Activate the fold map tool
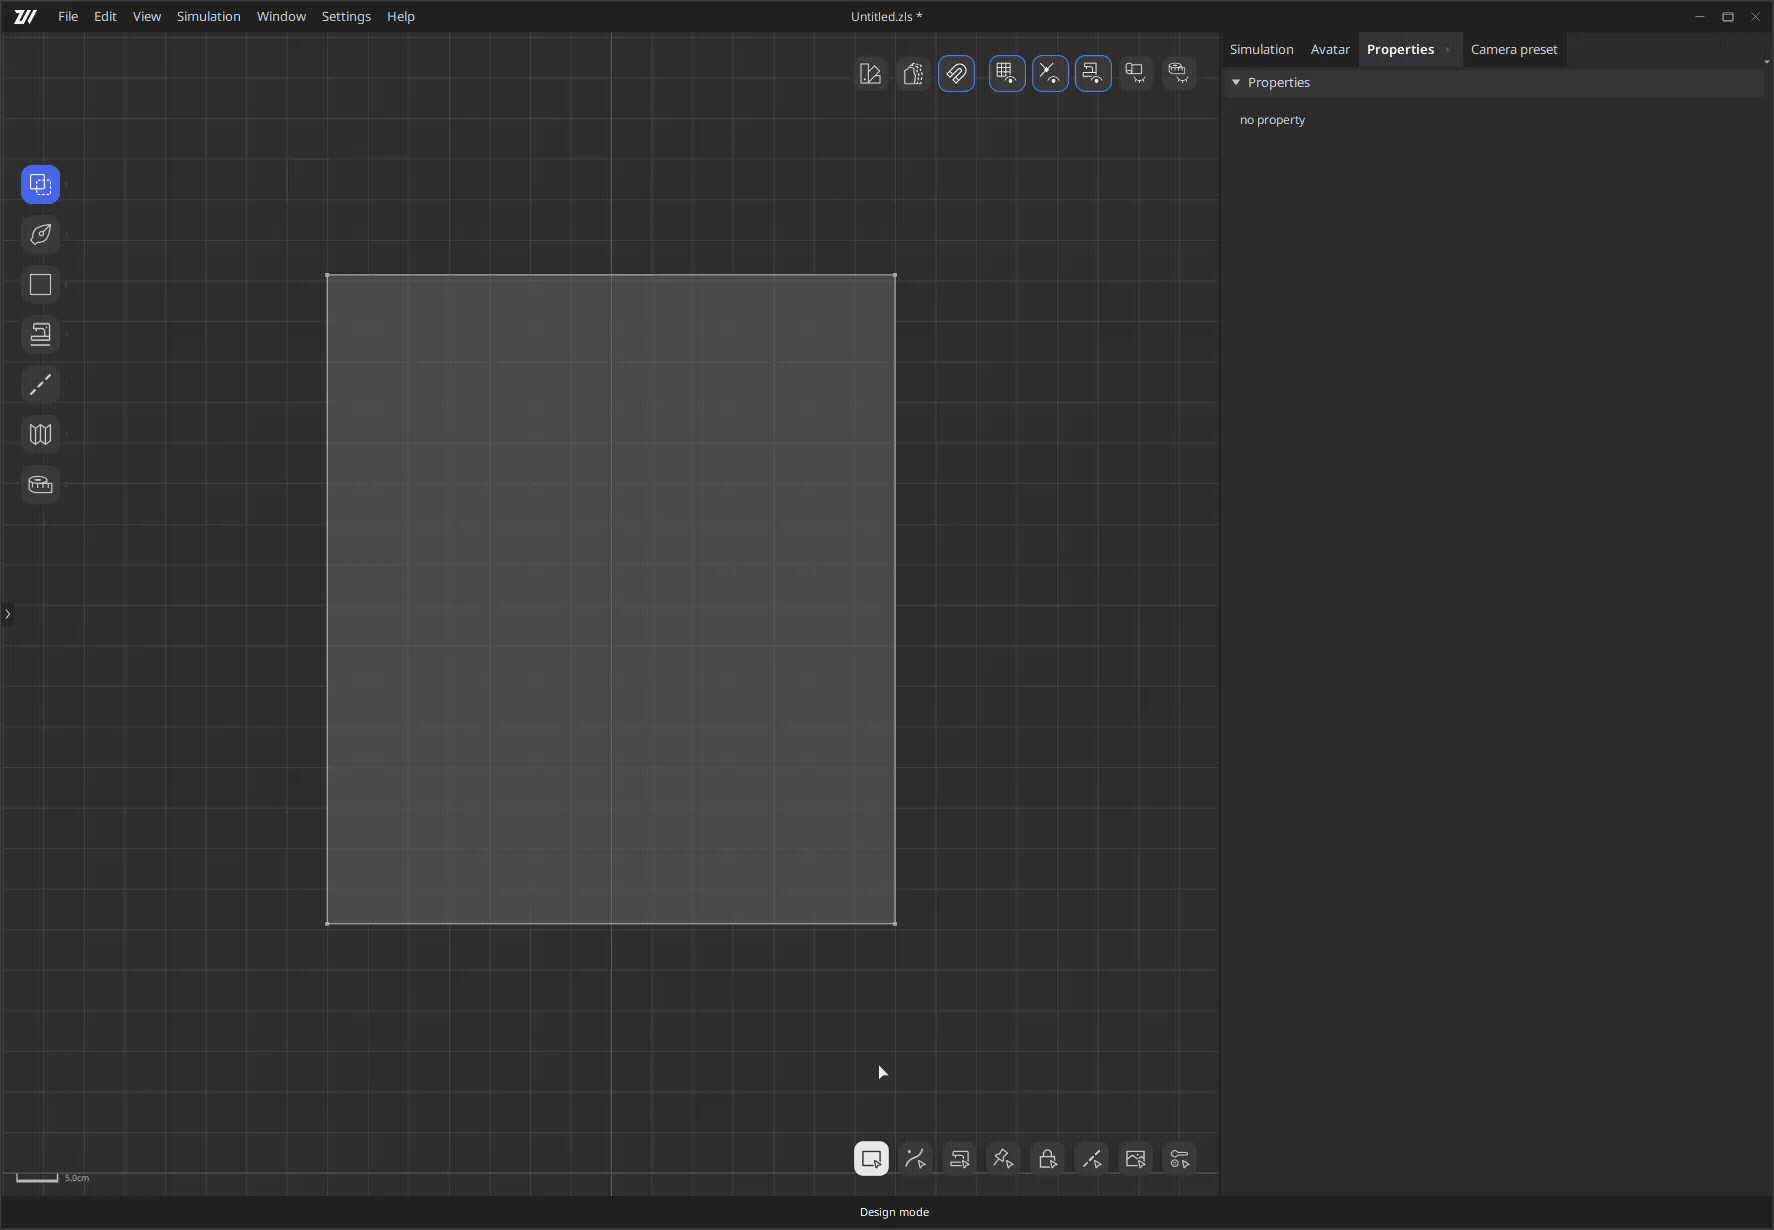This screenshot has width=1774, height=1230. (x=40, y=435)
